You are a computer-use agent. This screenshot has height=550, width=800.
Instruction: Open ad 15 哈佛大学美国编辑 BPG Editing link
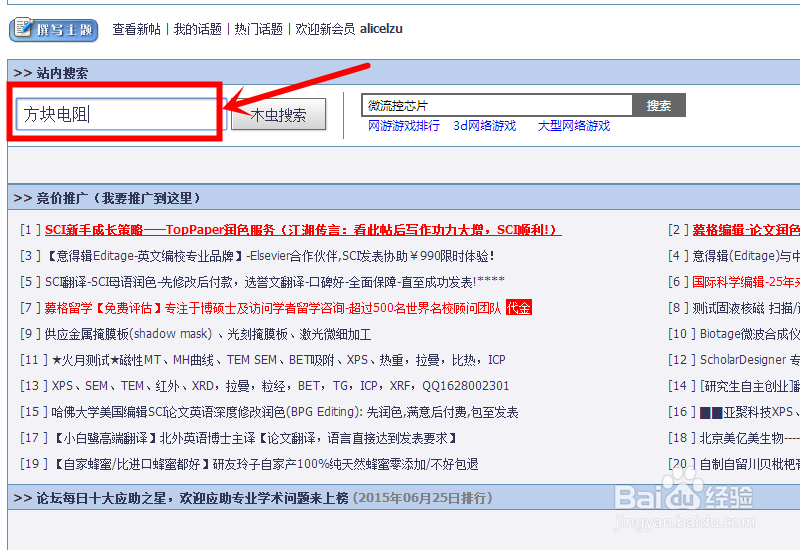285,412
